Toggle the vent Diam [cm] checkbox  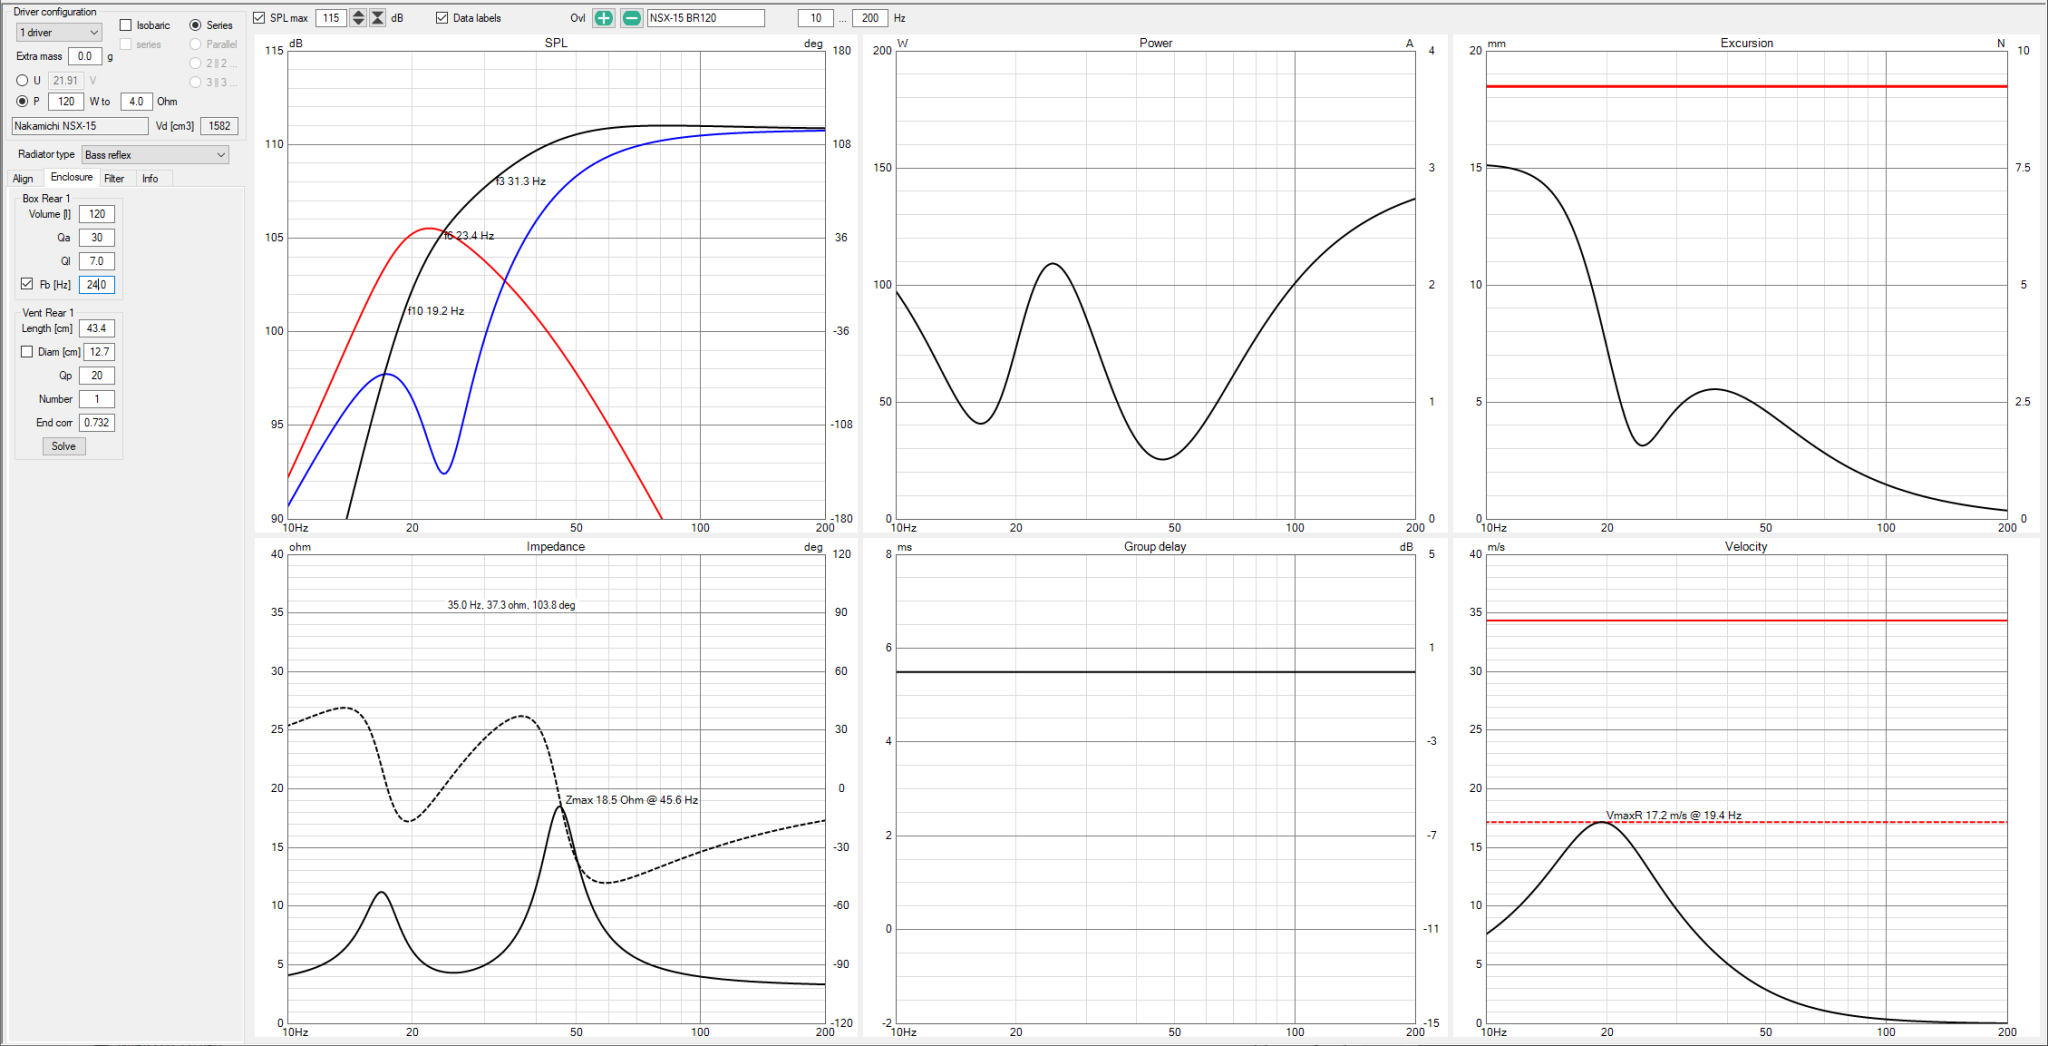coord(27,352)
